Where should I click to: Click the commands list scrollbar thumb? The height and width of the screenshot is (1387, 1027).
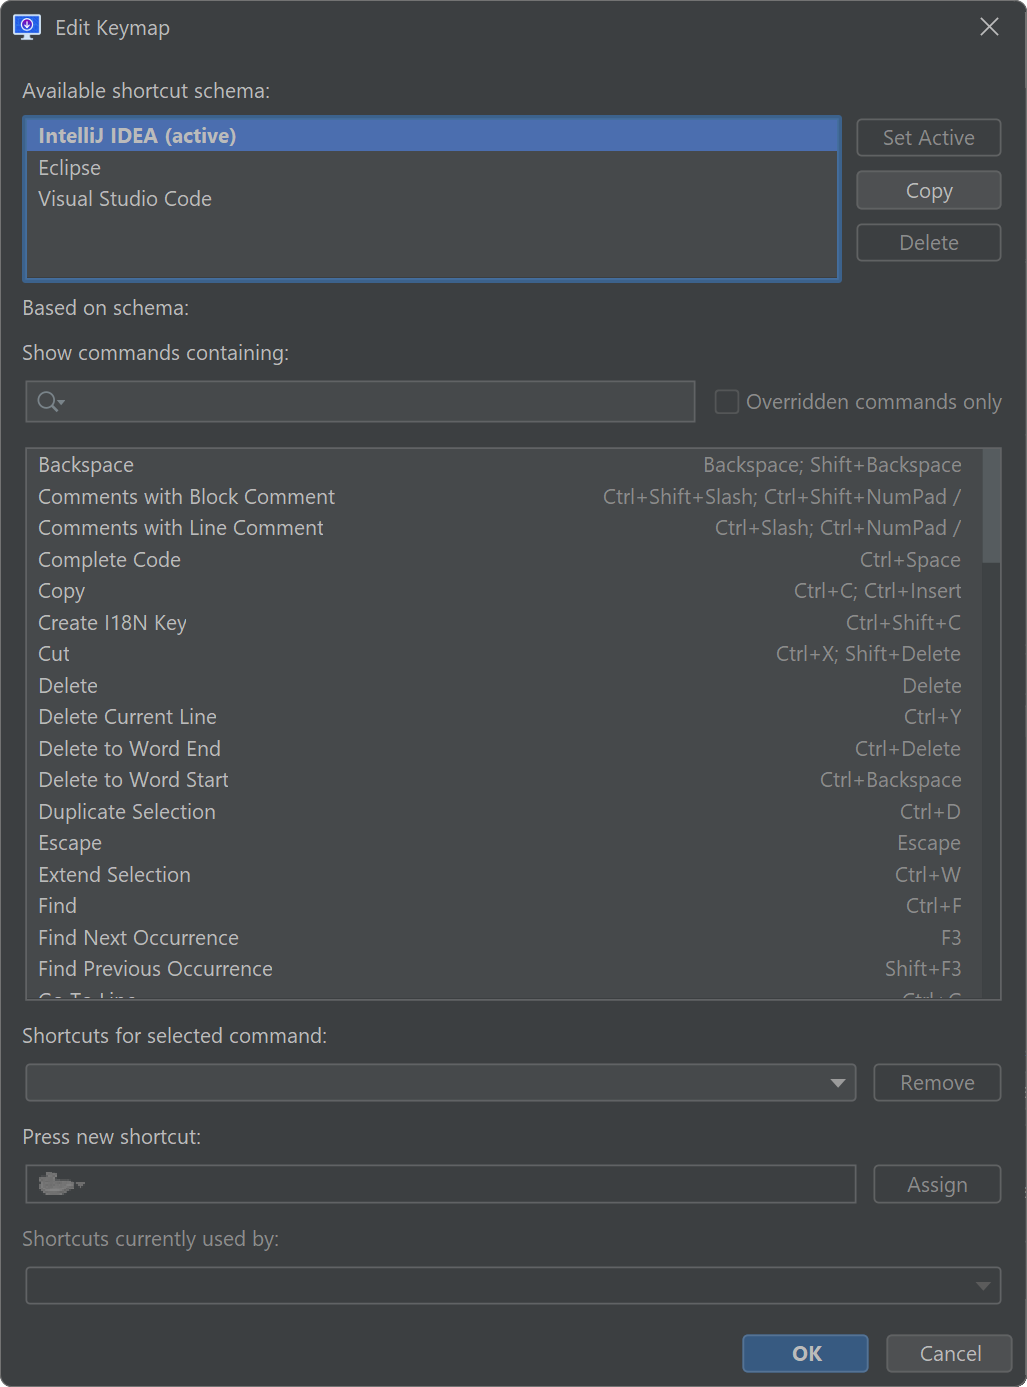991,506
